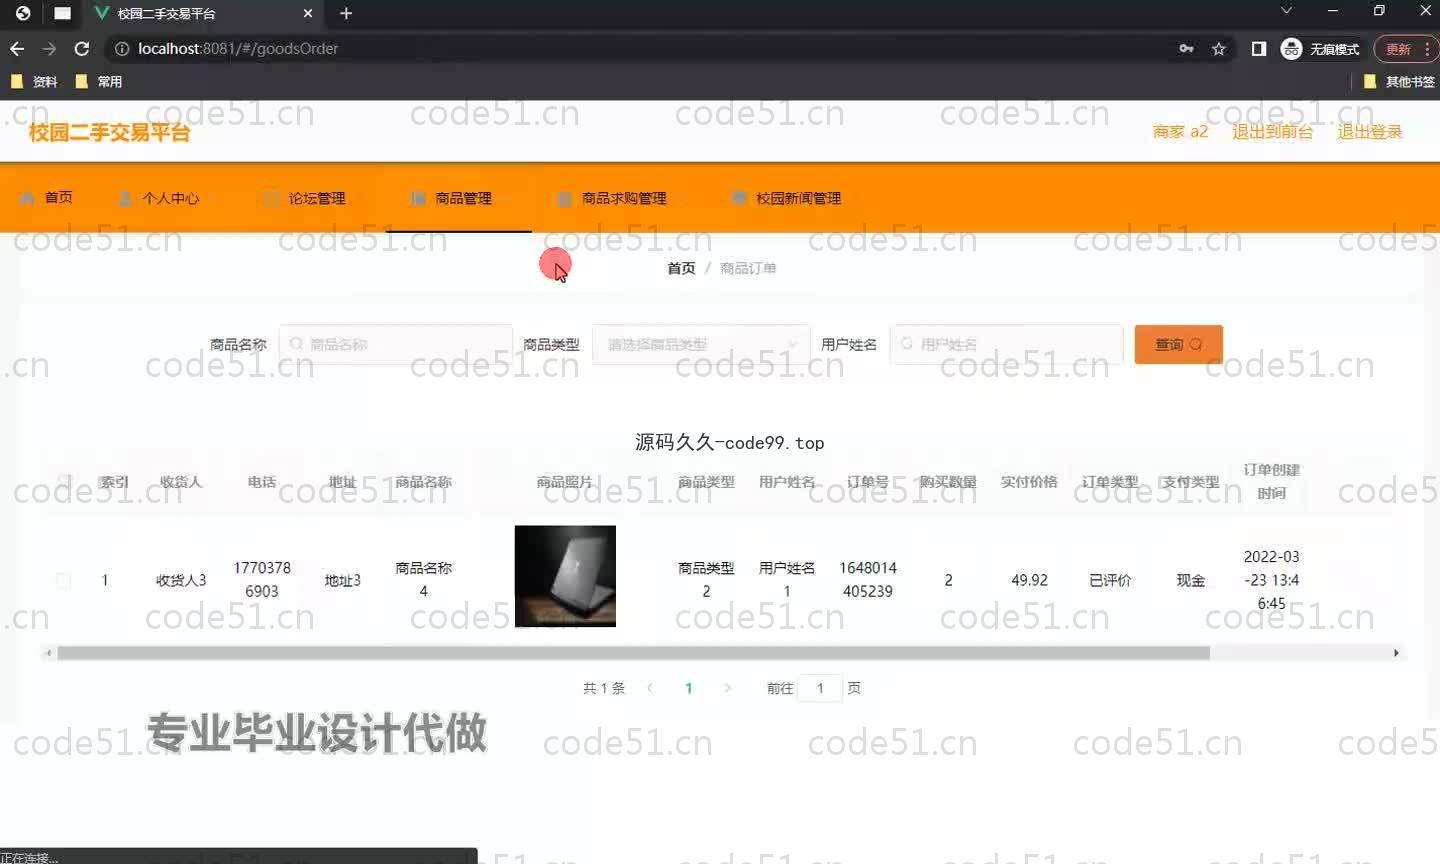This screenshot has height=864, width=1440.
Task: Open the 常用 bookmark folder
Action: [99, 82]
